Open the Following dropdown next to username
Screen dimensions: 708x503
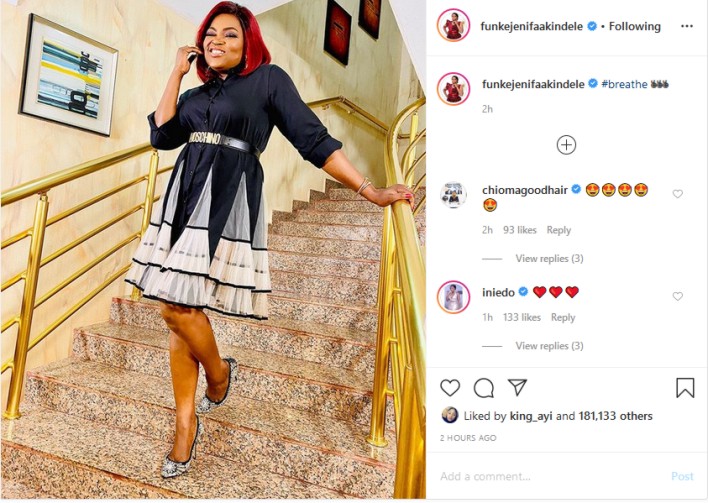point(634,26)
